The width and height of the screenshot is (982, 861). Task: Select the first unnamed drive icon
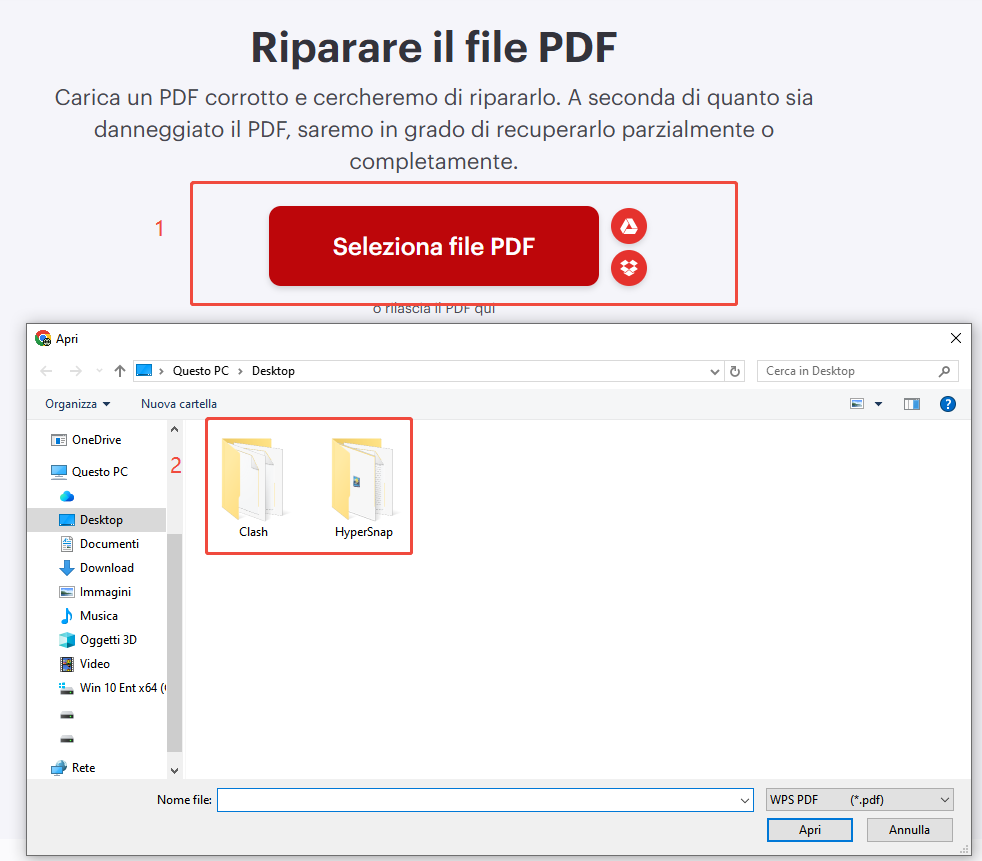click(x=67, y=714)
